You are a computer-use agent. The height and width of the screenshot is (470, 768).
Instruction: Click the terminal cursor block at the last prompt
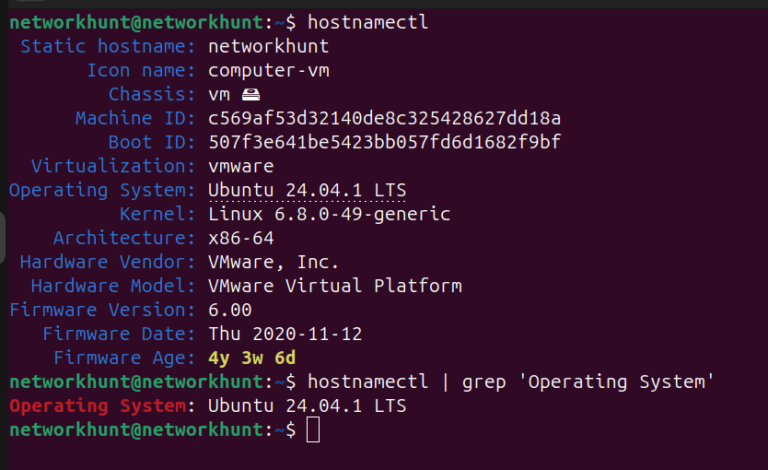(x=313, y=430)
